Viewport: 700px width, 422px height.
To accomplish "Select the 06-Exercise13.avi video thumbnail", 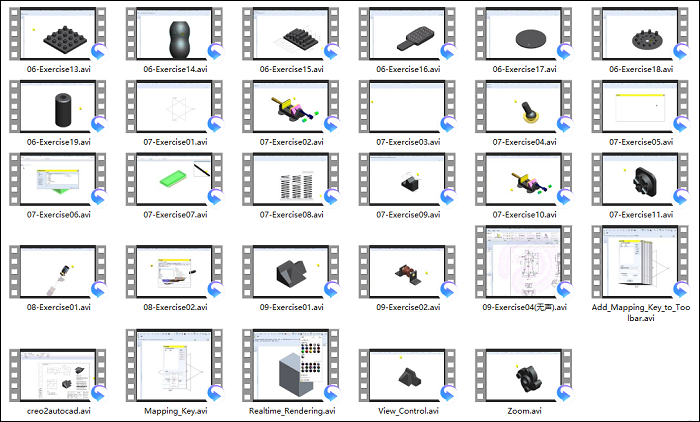I will (58, 34).
